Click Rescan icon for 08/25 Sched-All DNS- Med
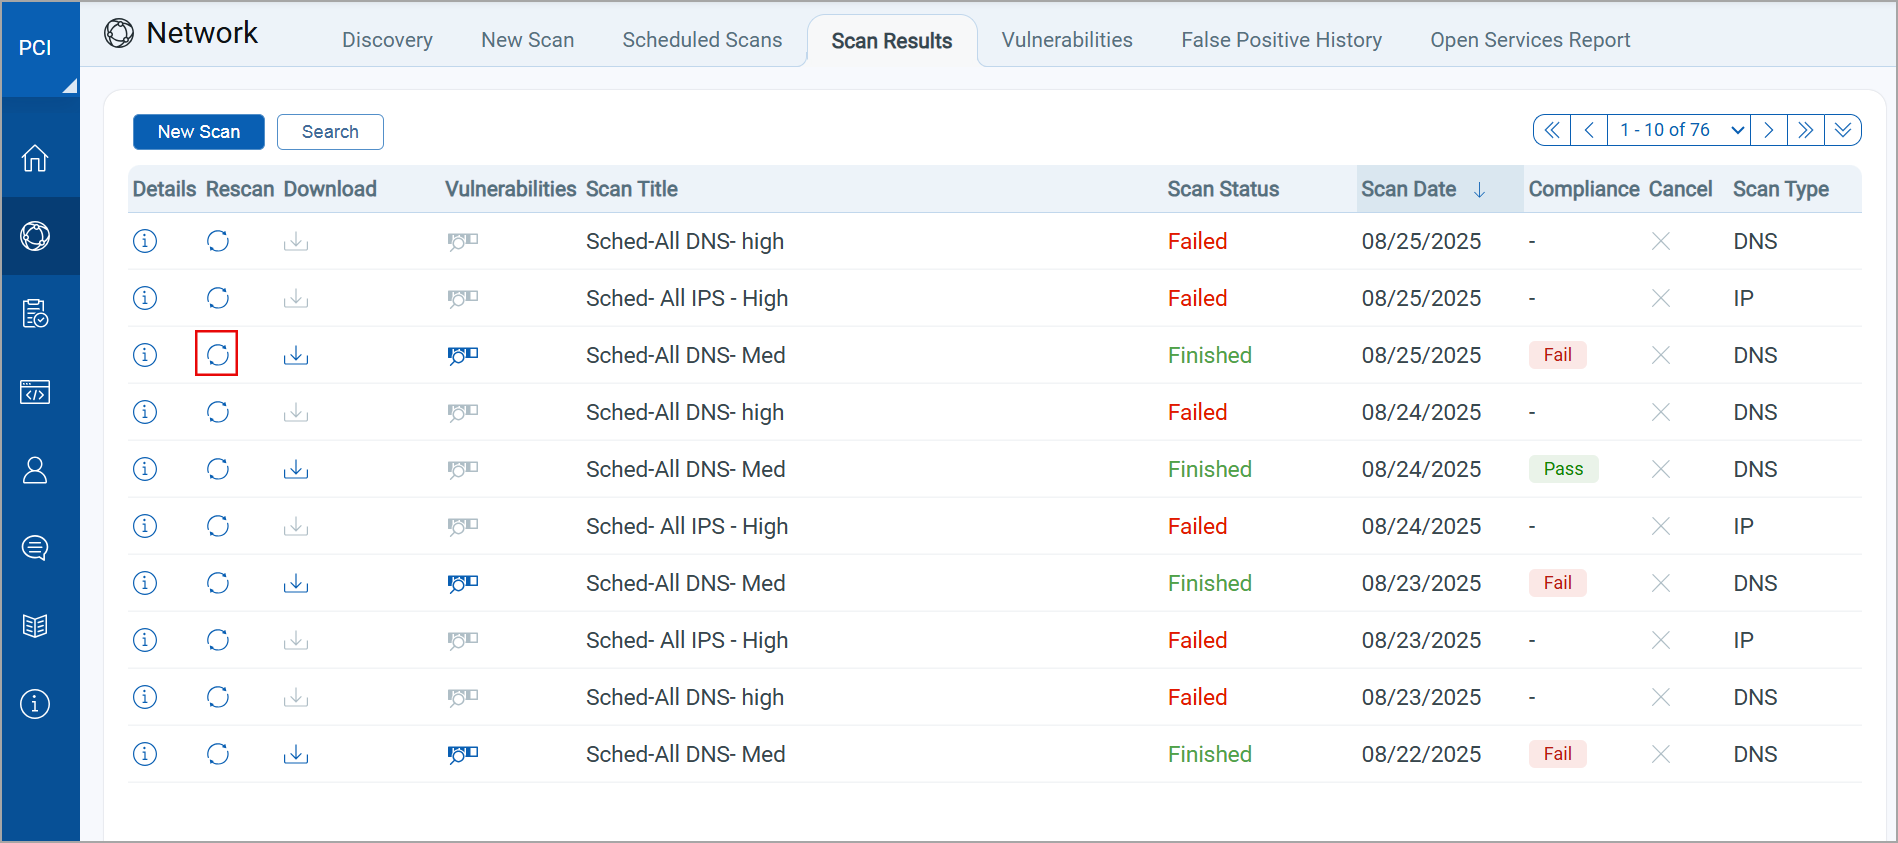Image resolution: width=1898 pixels, height=843 pixels. (217, 354)
